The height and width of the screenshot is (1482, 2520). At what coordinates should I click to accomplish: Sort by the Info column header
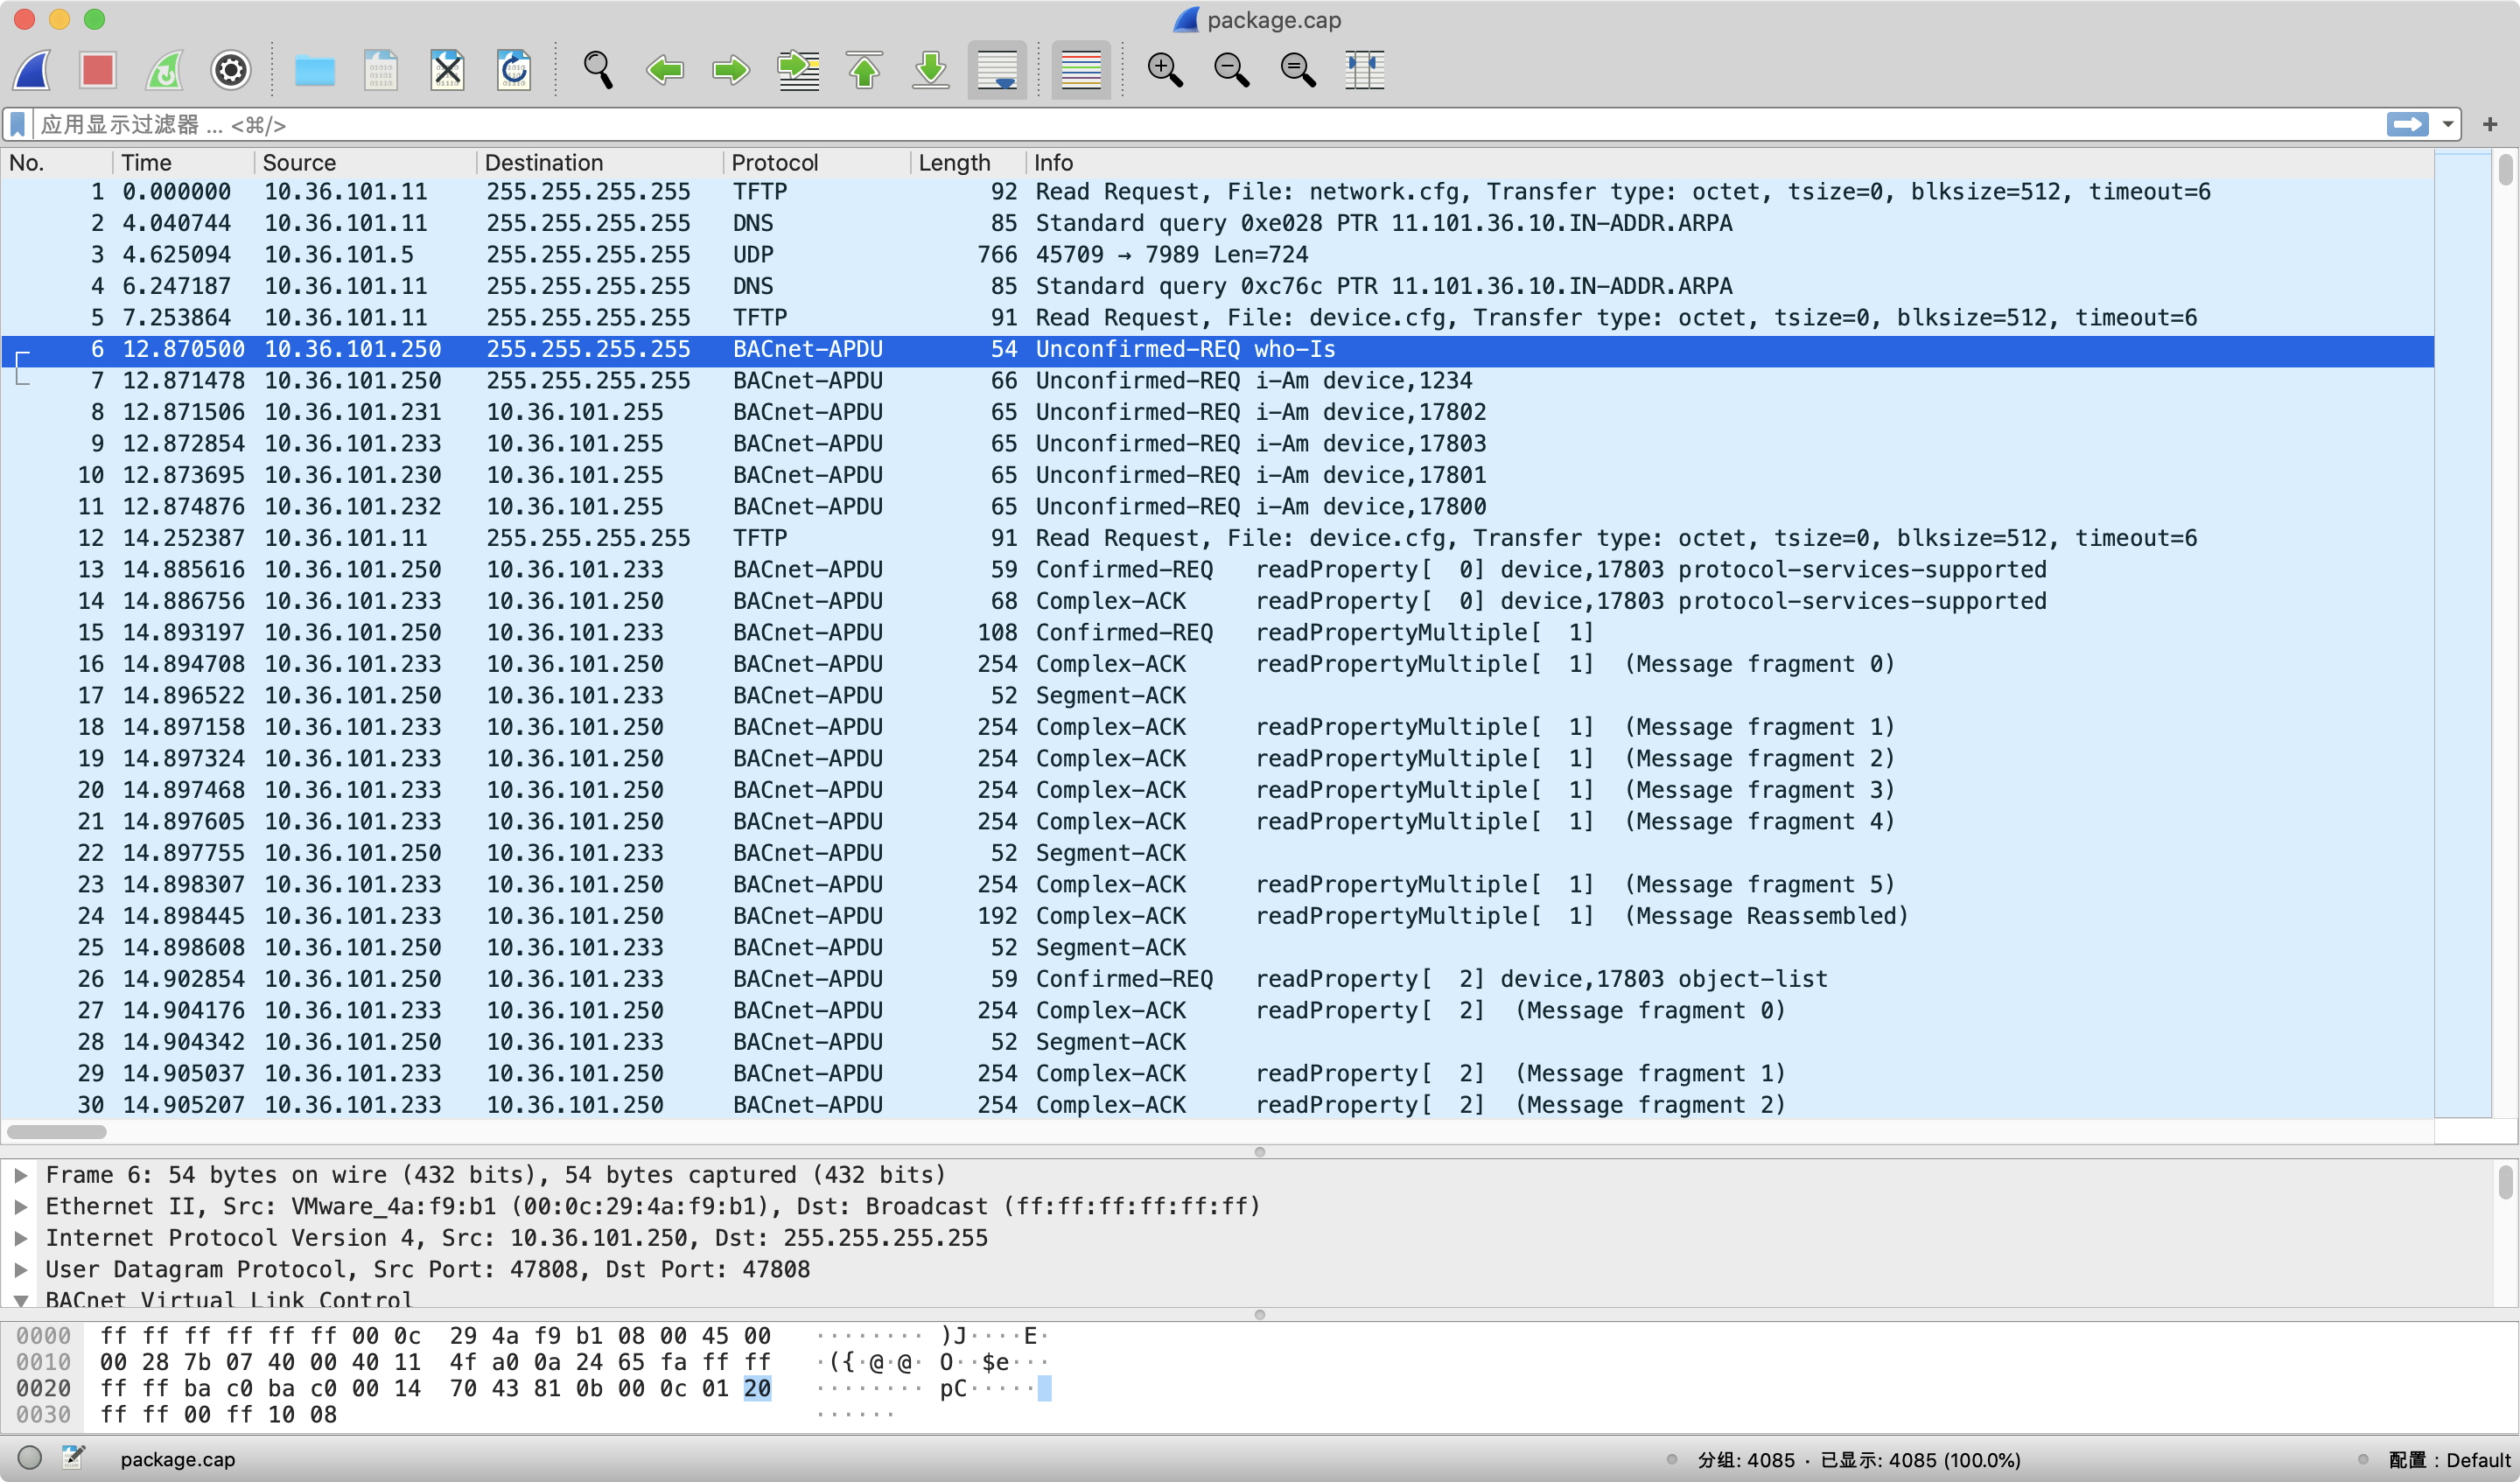[1730, 163]
